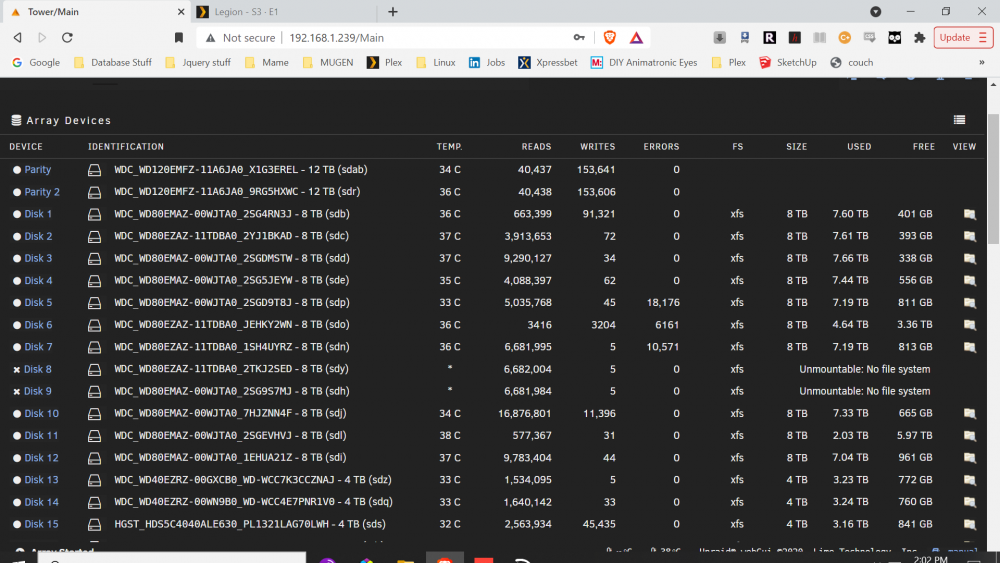Open a new browser tab
Image resolution: width=1000 pixels, height=563 pixels.
point(393,12)
